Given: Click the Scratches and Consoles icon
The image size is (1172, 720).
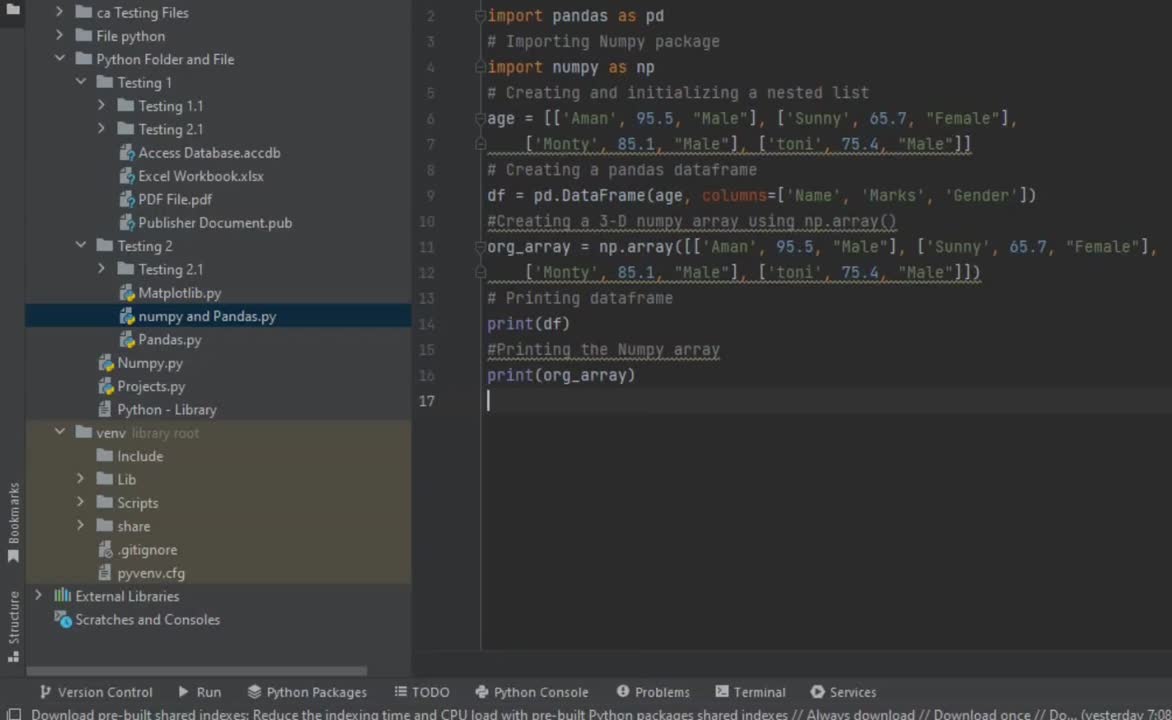Looking at the screenshot, I should pyautogui.click(x=63, y=619).
